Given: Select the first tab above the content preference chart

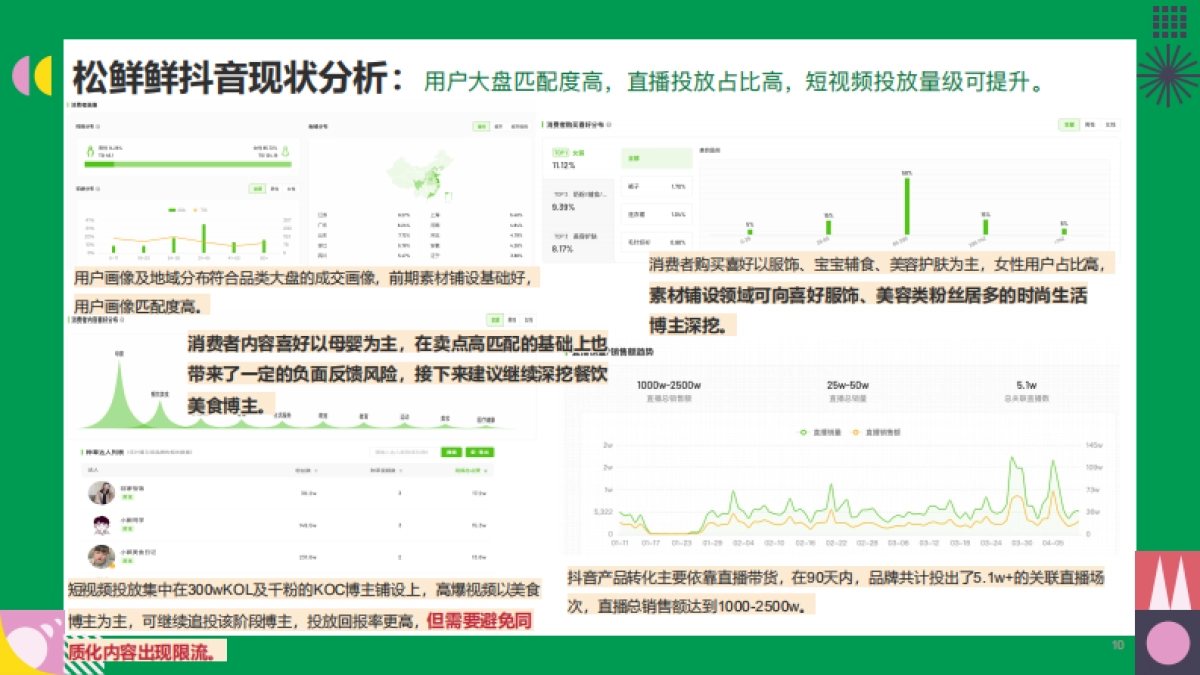Looking at the screenshot, I should pos(495,320).
